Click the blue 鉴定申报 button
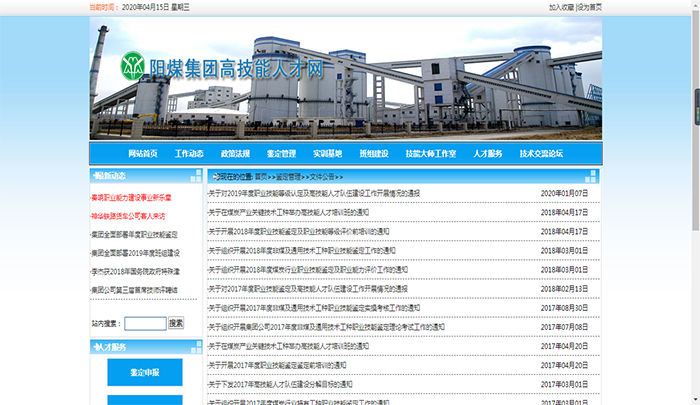Screen dimensions: 700x405 tap(145, 372)
